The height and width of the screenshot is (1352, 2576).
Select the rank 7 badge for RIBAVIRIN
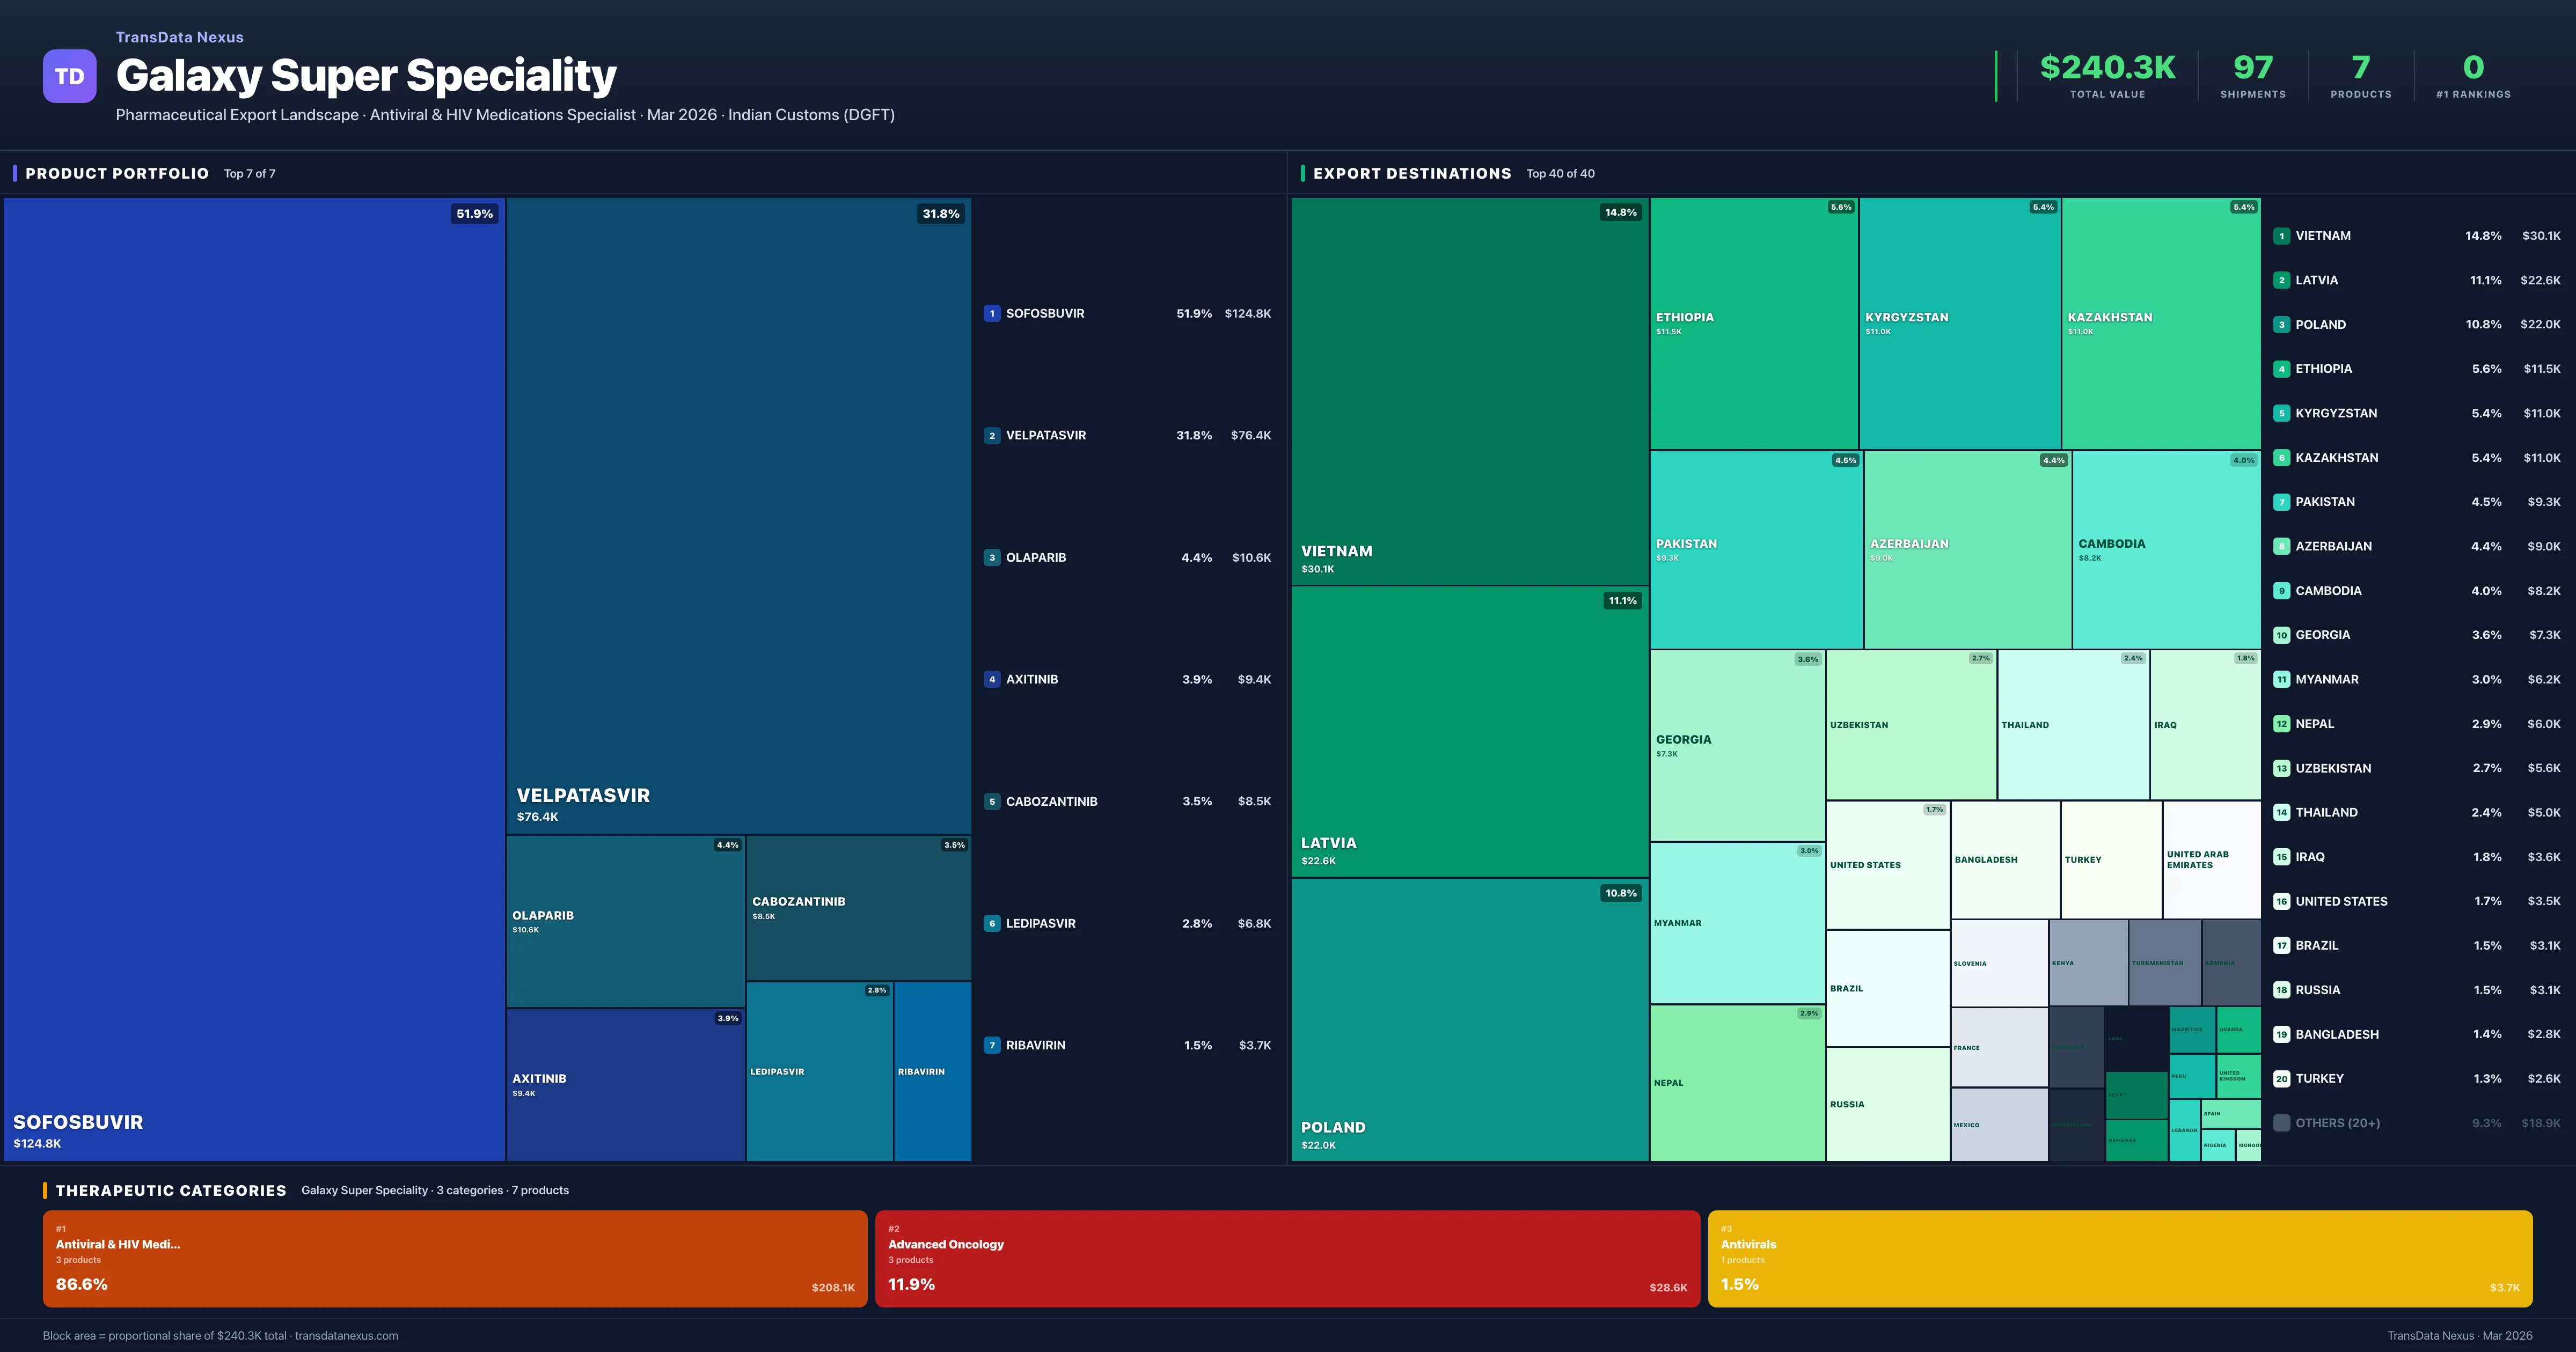pos(992,1044)
